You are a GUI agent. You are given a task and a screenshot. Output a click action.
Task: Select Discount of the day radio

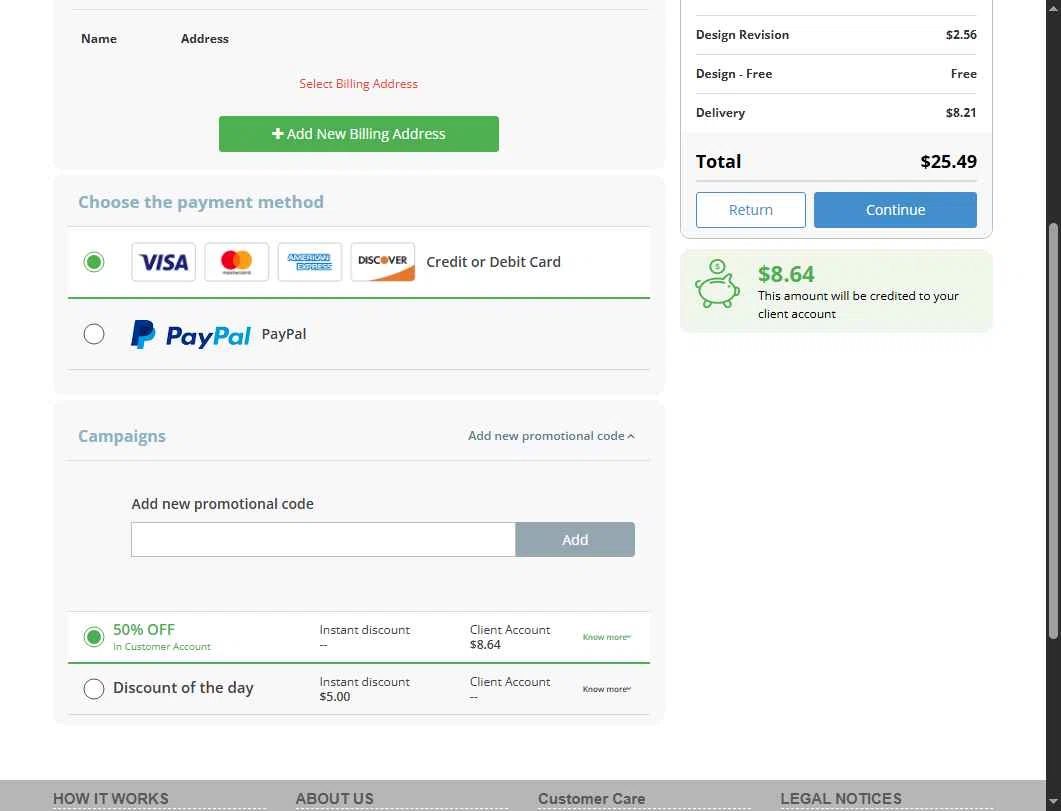click(94, 689)
